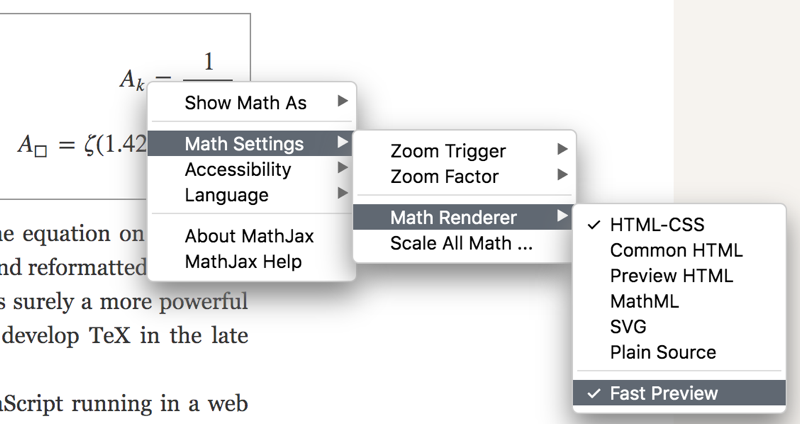Open the Show Math As submenu
The height and width of the screenshot is (424, 800).
245,103
